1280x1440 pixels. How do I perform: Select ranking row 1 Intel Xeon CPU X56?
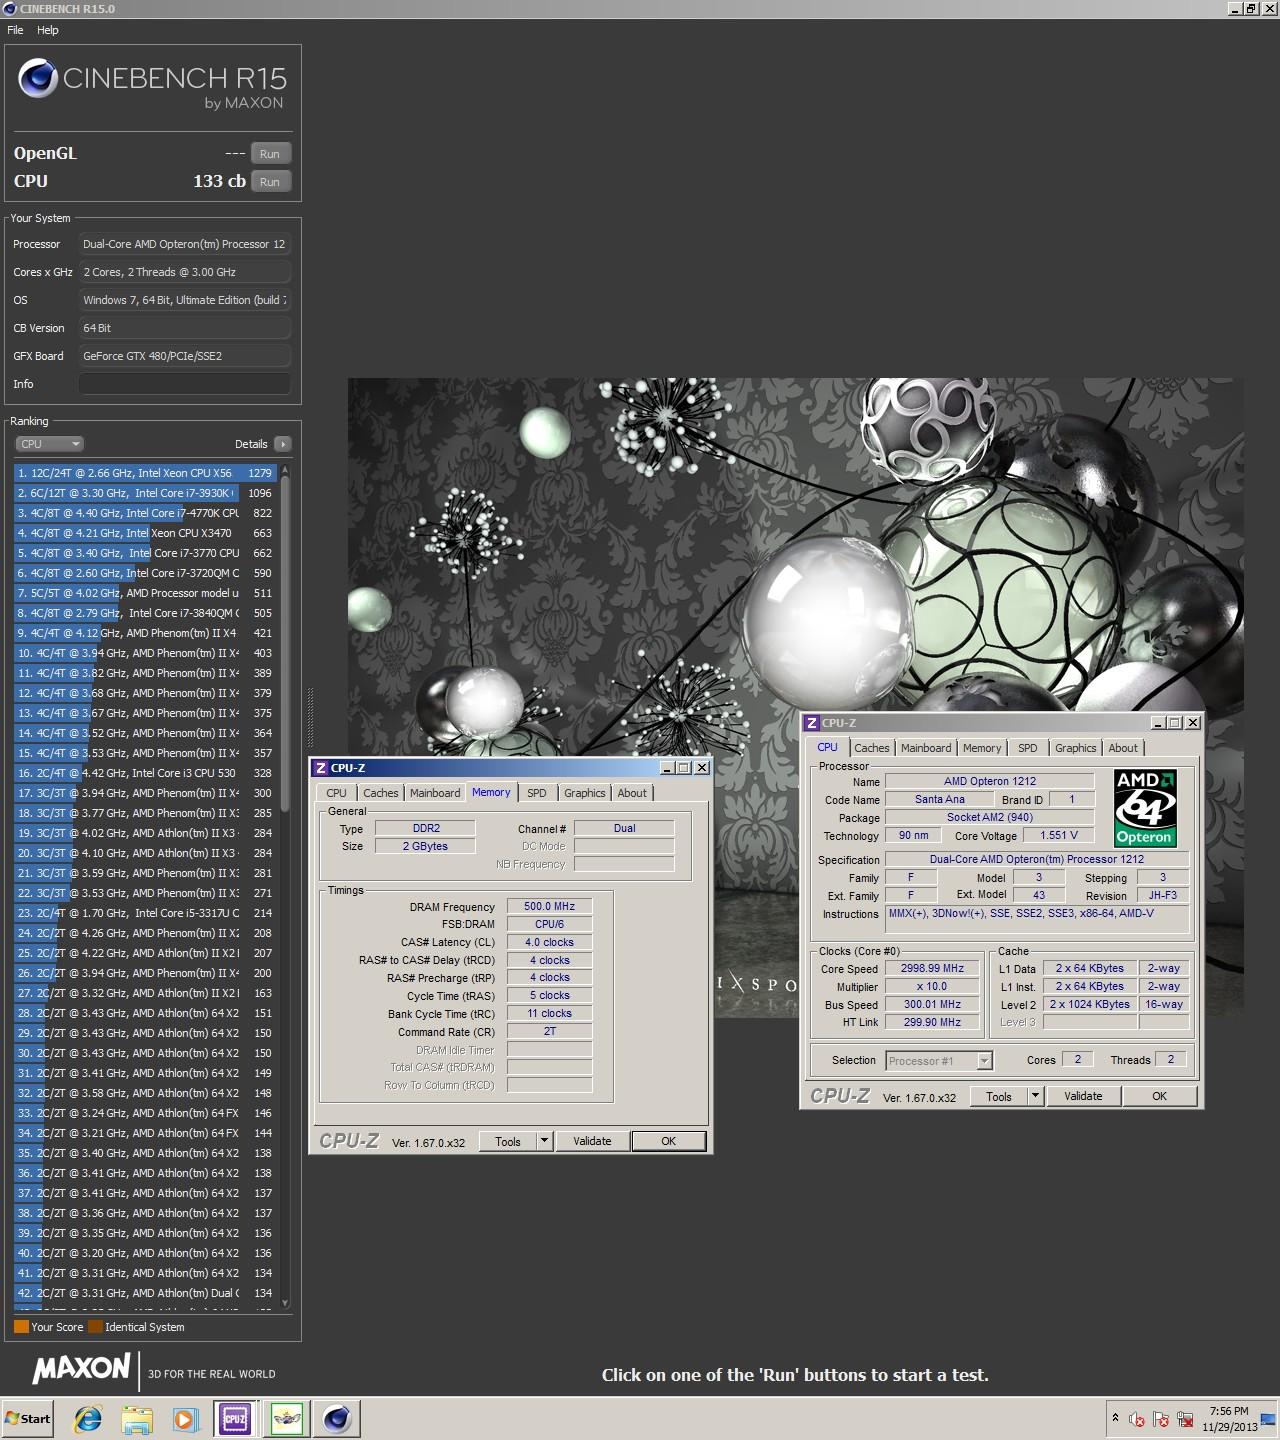click(x=145, y=473)
